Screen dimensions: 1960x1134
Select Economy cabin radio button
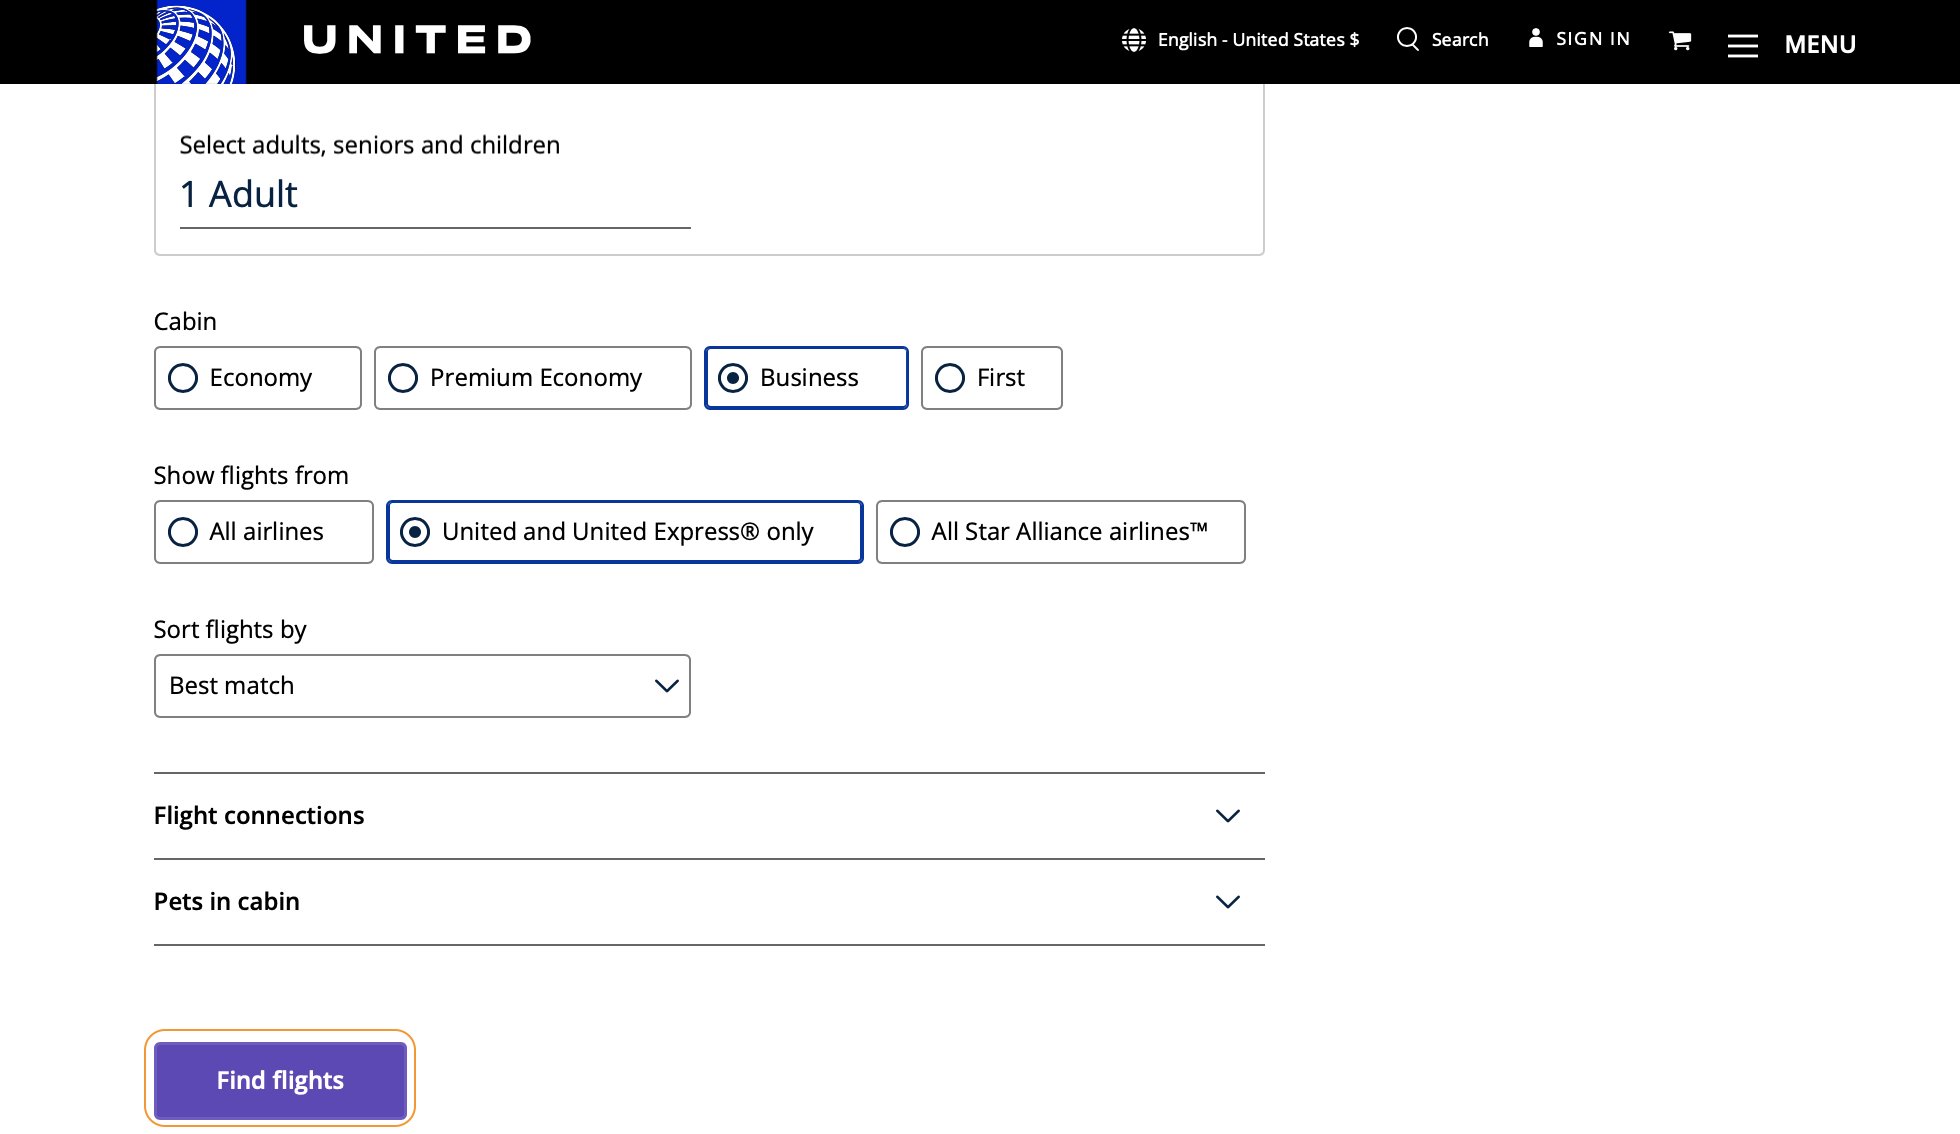pyautogui.click(x=183, y=378)
